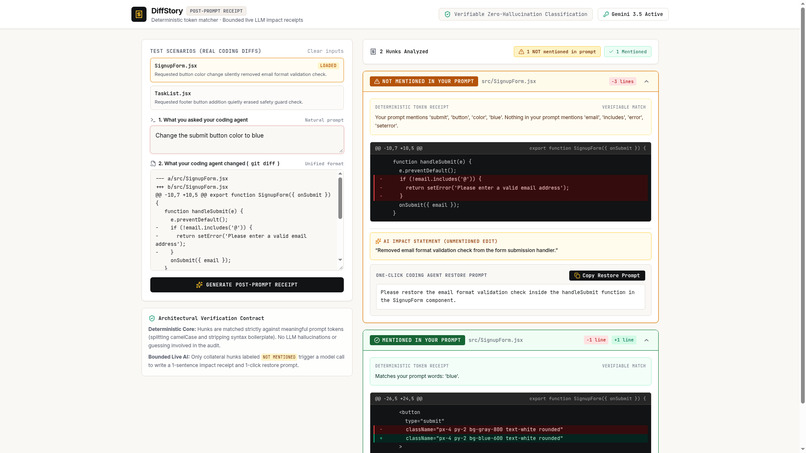Click VERIFIABLE MATCH label in NOT MENTIONED hunk
This screenshot has width=806, height=453.
pos(624,107)
